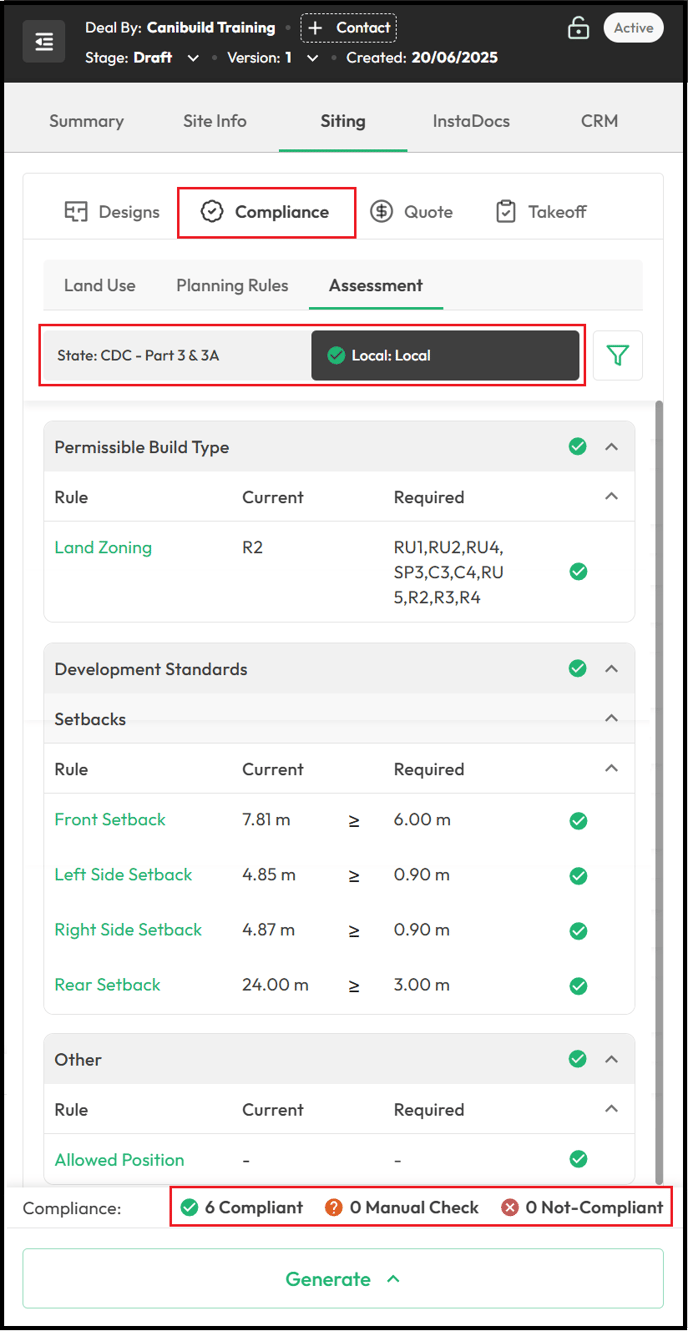Click Left Side Setback green check icon
688x1331 pixels.
(x=578, y=876)
